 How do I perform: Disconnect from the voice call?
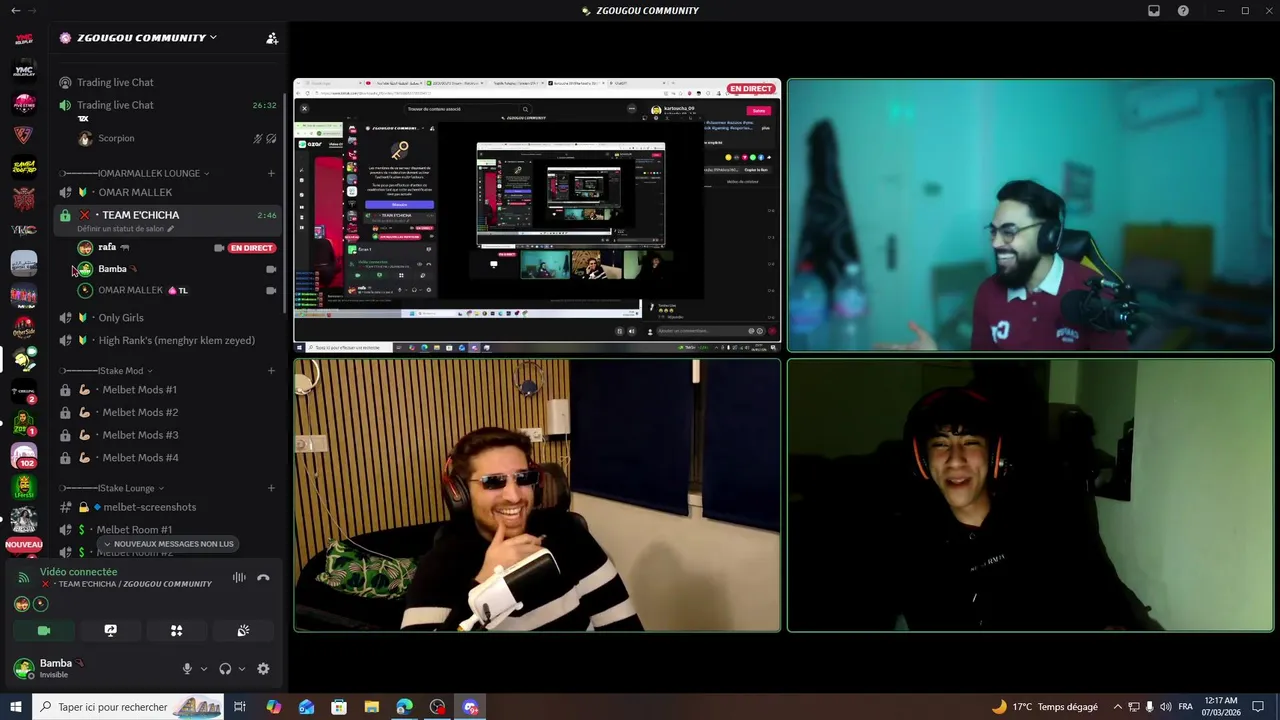(263, 577)
